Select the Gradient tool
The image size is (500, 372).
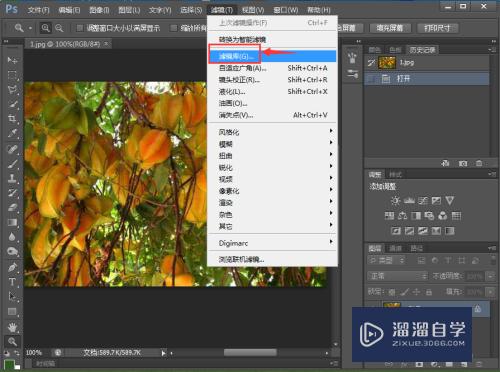(12, 222)
